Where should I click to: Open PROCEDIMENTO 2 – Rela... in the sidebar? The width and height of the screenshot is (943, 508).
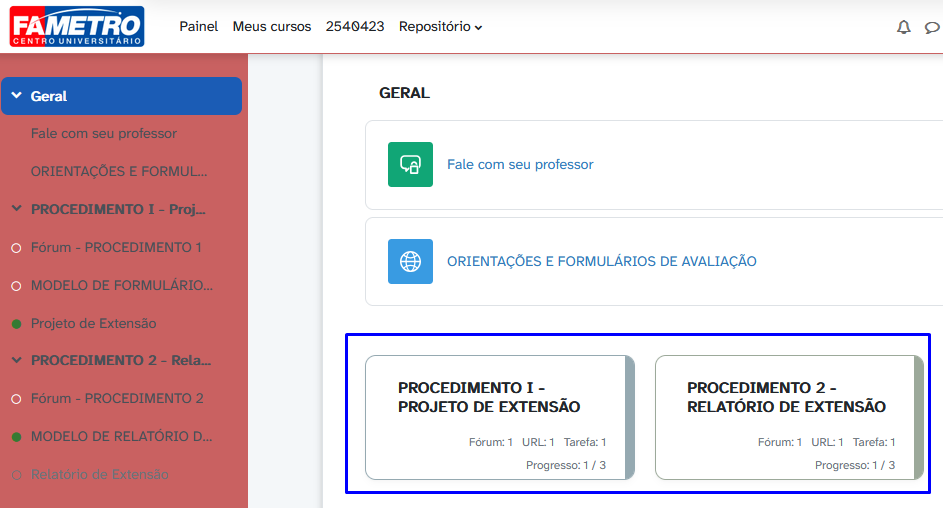pos(121,360)
